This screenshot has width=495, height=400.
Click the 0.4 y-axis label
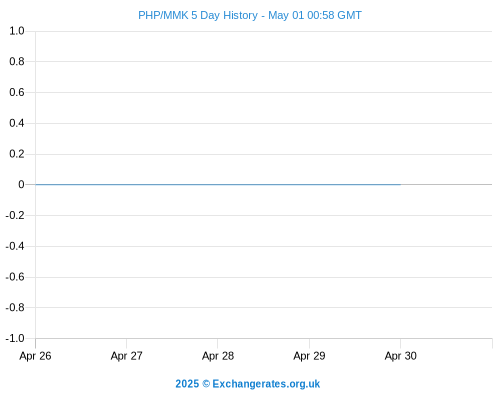[x=17, y=123]
